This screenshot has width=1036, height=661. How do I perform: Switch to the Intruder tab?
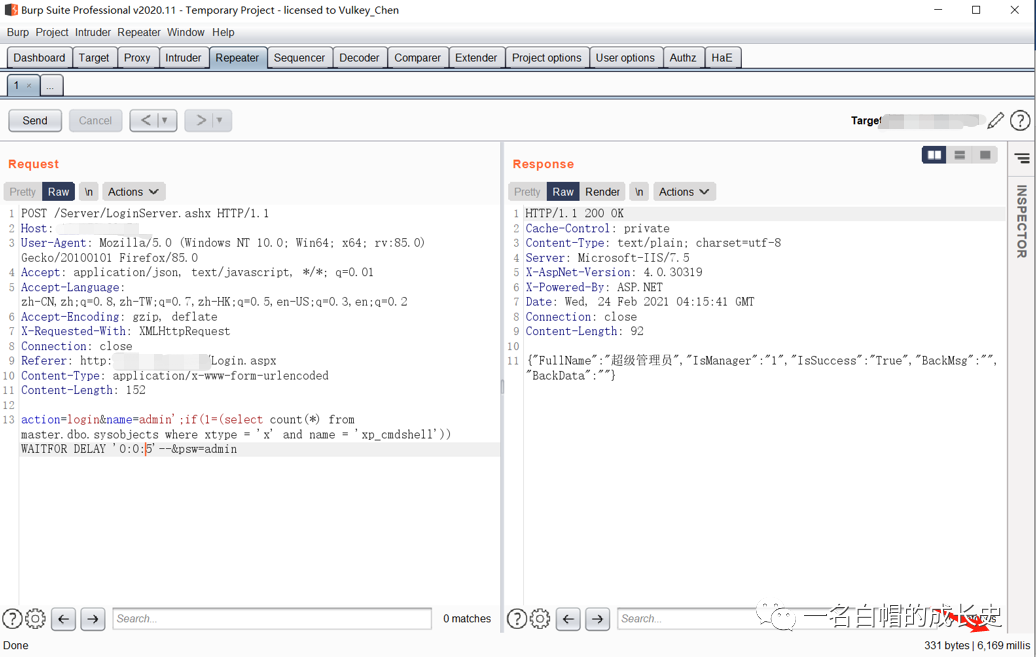pos(183,58)
